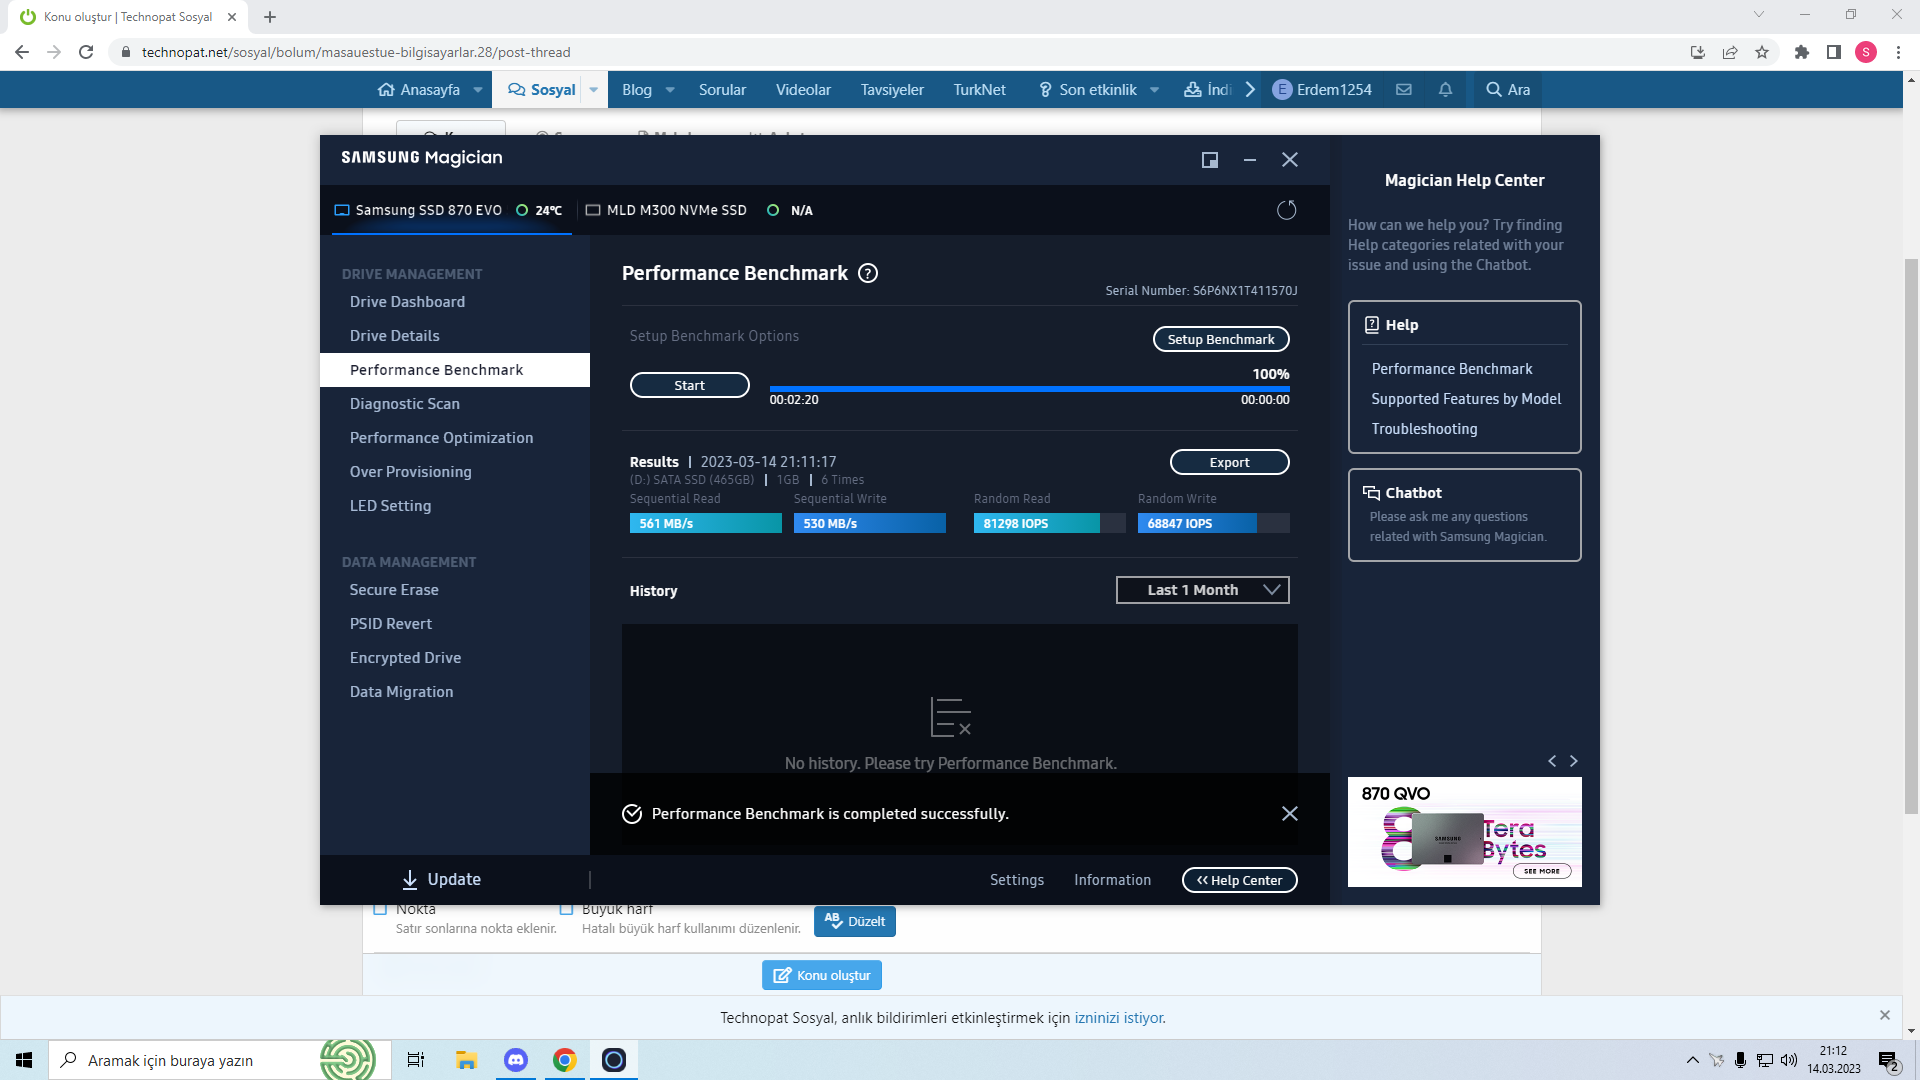Toggle Magician mini-window mode icon

click(x=1209, y=160)
